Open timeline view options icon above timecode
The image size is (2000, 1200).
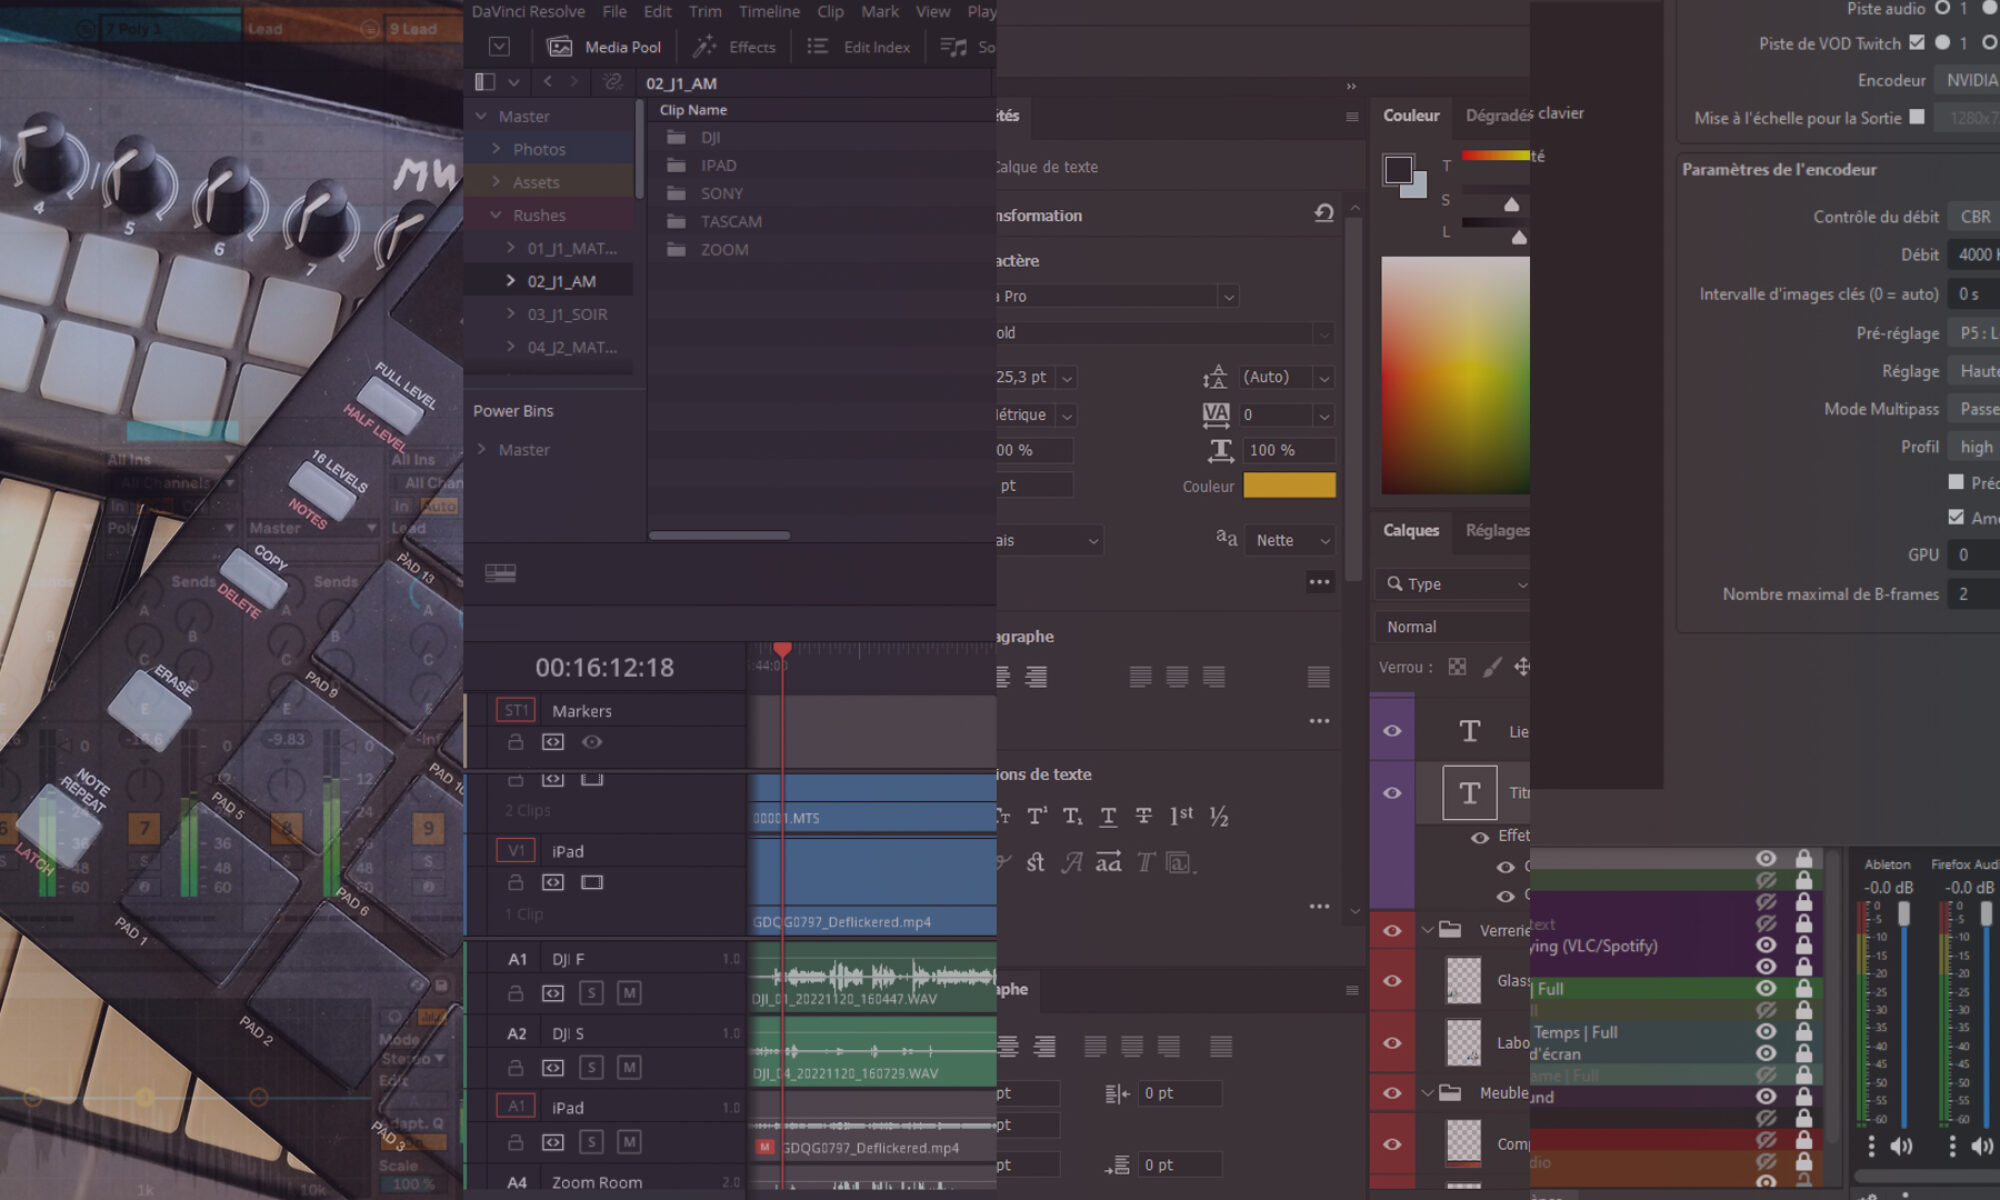(x=500, y=573)
